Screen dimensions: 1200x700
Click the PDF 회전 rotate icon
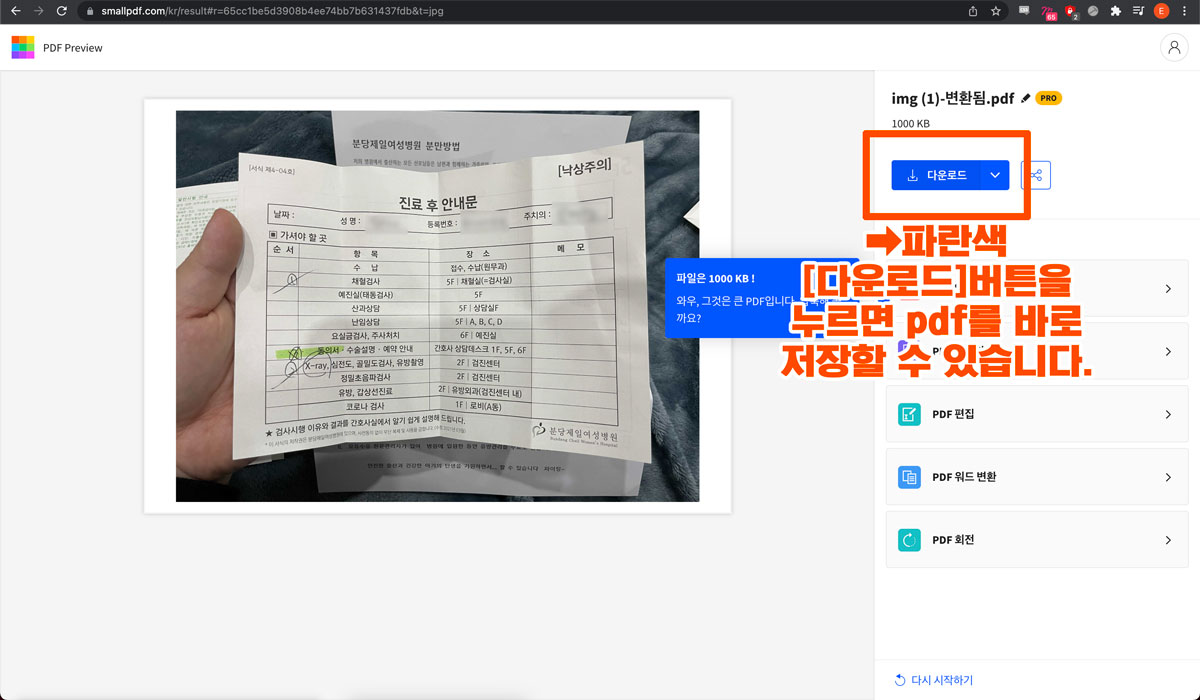point(909,540)
